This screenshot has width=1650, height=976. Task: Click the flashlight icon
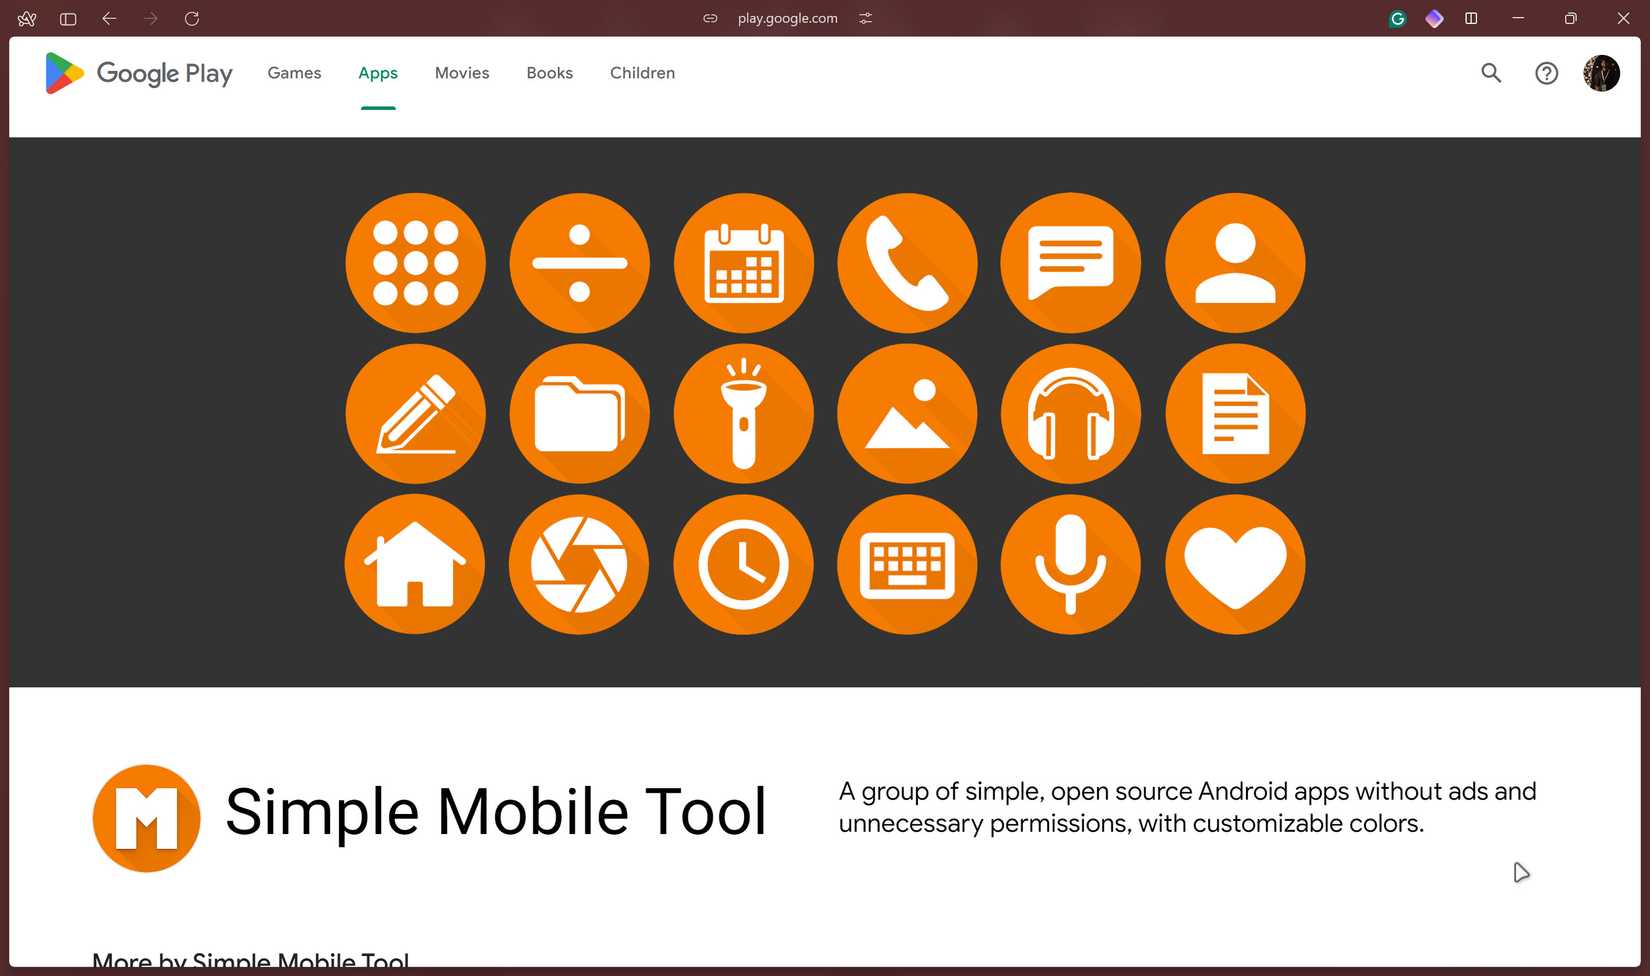(743, 413)
